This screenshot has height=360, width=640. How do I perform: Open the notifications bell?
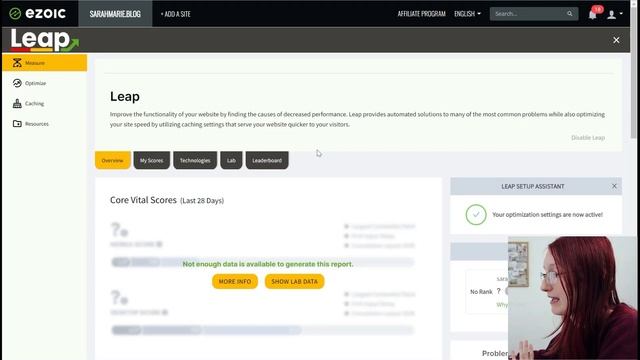(x=593, y=15)
